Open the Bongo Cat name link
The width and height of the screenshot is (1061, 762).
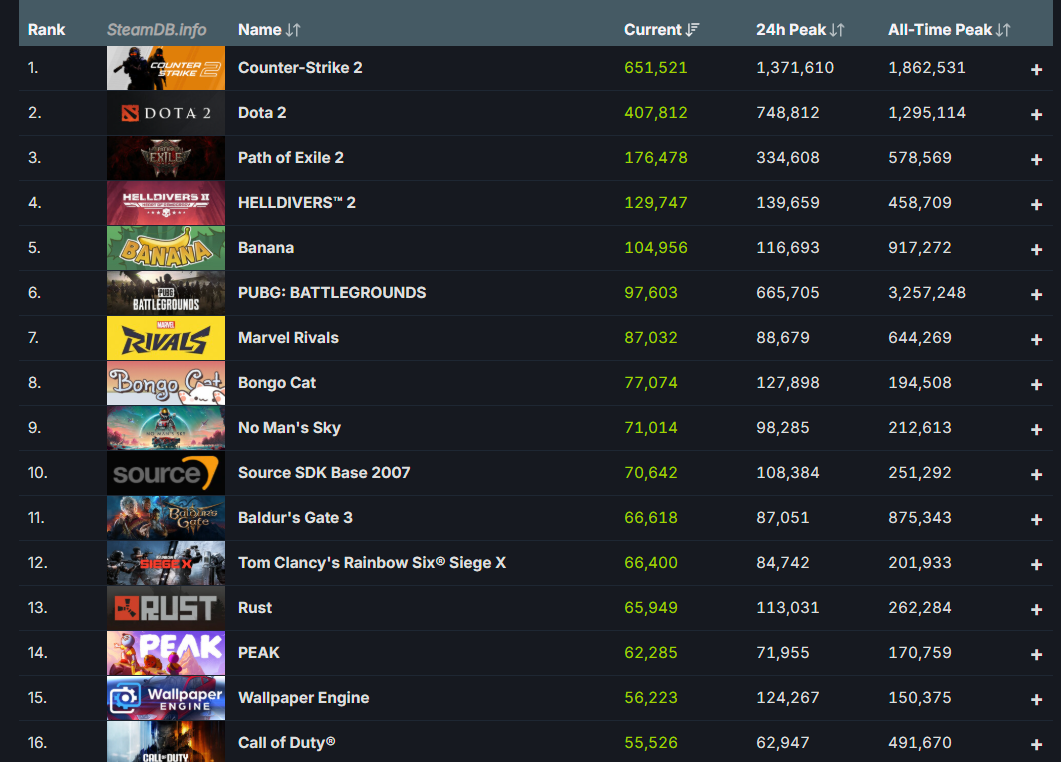[277, 382]
